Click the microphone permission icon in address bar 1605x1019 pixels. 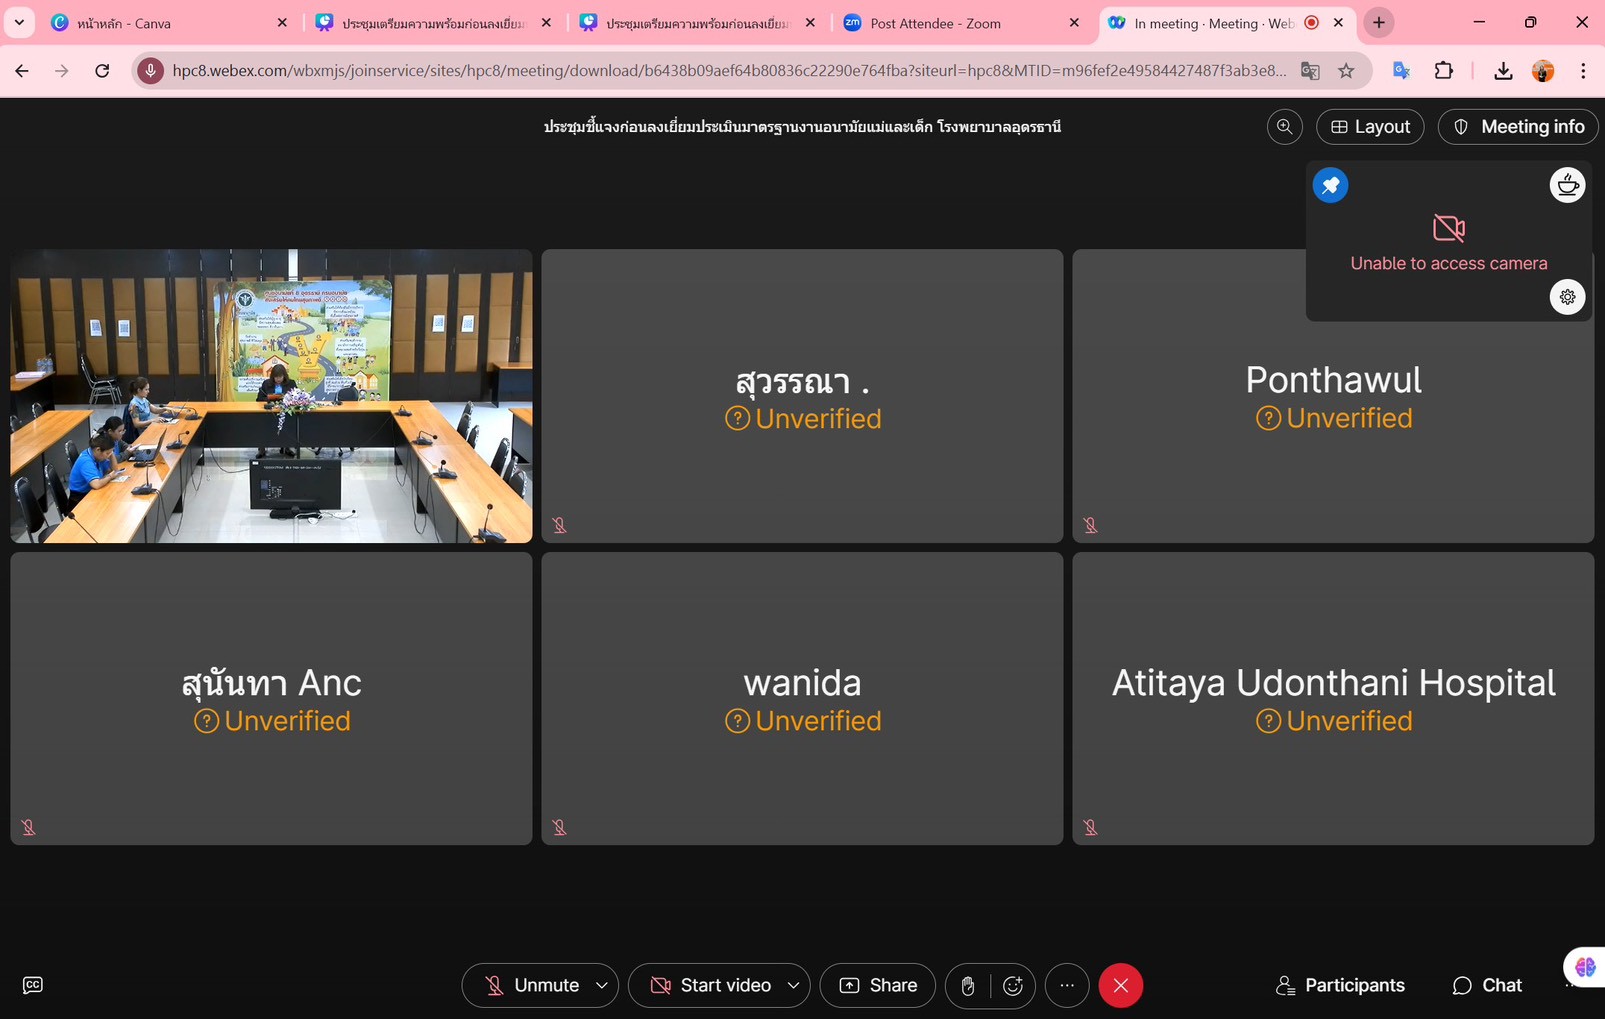(x=150, y=70)
